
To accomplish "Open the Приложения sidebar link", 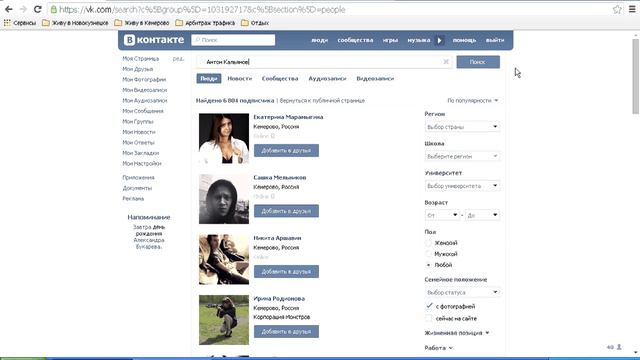I will pos(138,178).
